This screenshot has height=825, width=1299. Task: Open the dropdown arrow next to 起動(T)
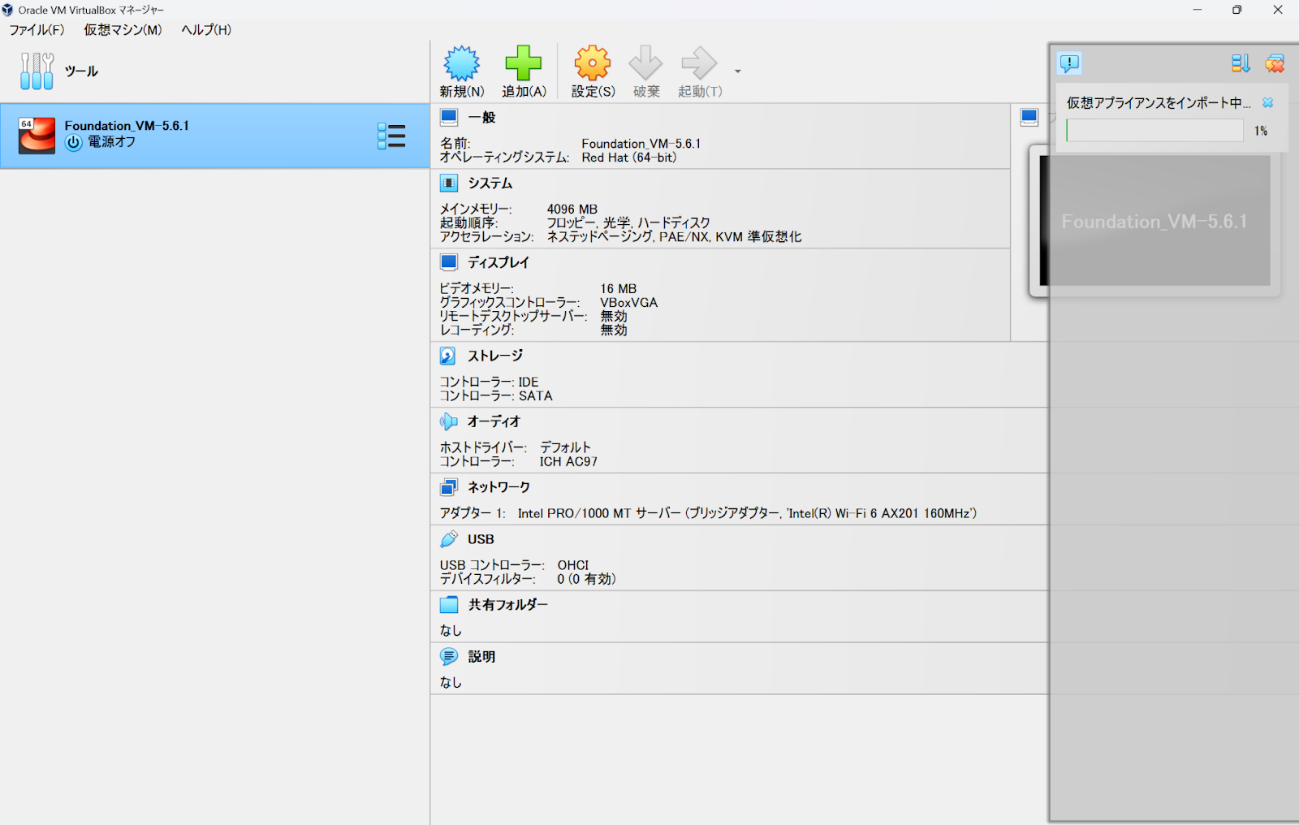(x=738, y=71)
